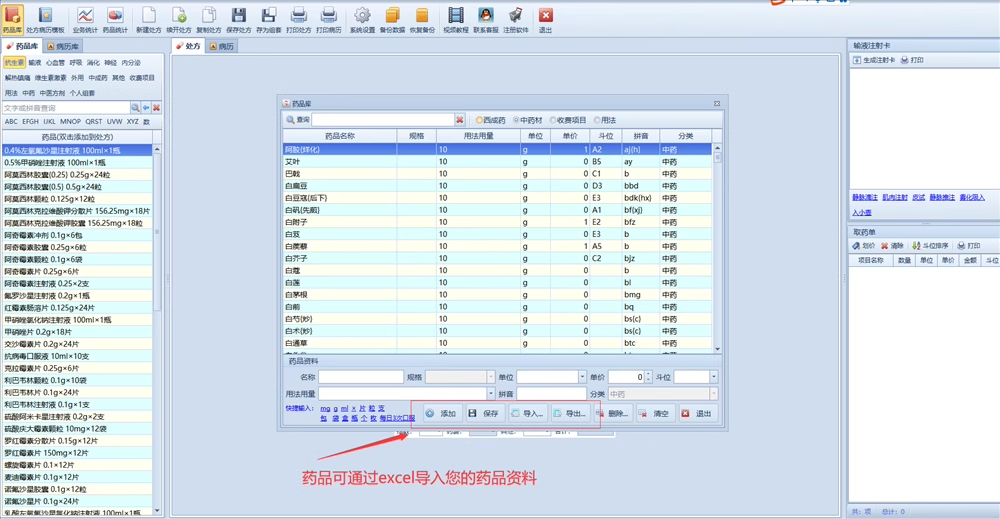Select the 白附子 row in drug table
This screenshot has width=1000, height=519.
tap(497, 223)
